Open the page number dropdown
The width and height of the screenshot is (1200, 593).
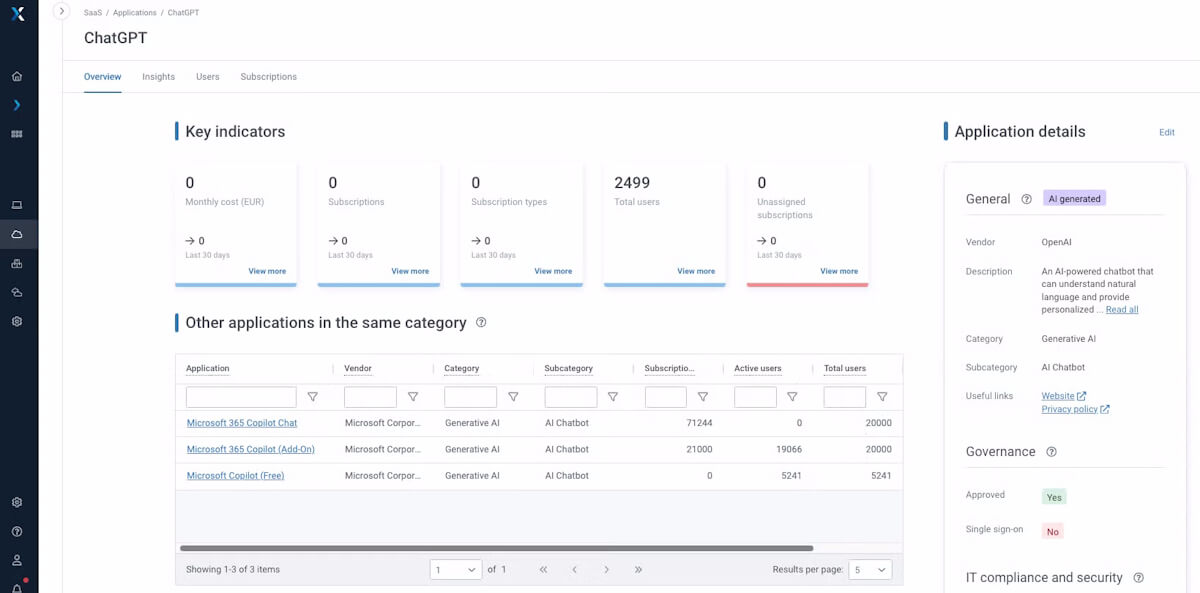tap(456, 569)
